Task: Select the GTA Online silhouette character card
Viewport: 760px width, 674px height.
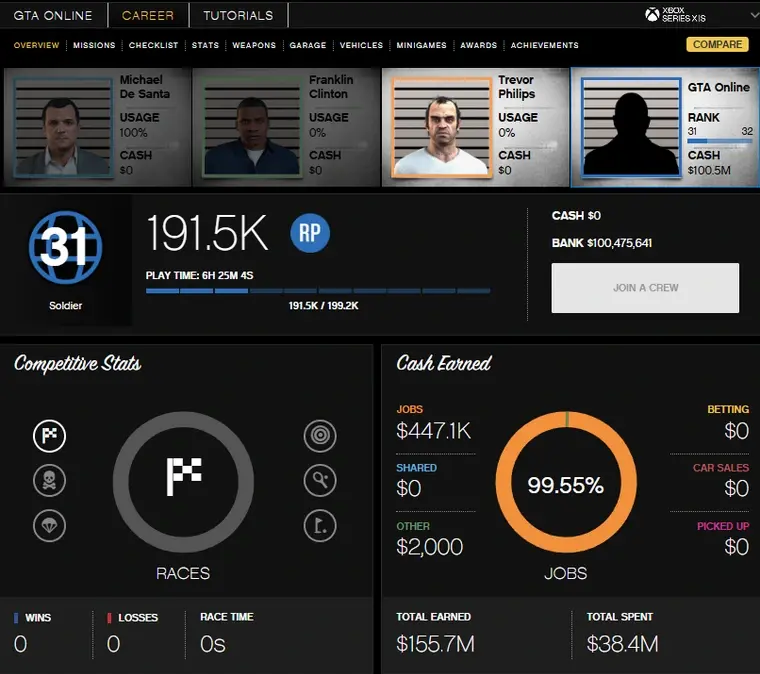Action: pos(665,127)
